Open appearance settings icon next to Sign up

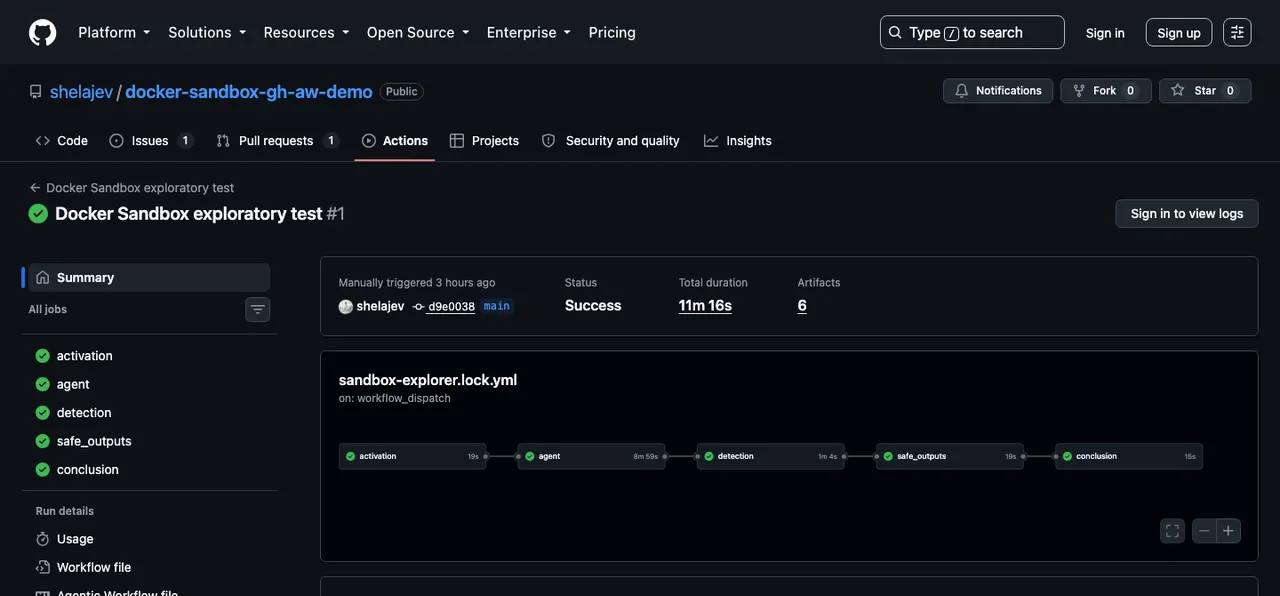pyautogui.click(x=1237, y=32)
